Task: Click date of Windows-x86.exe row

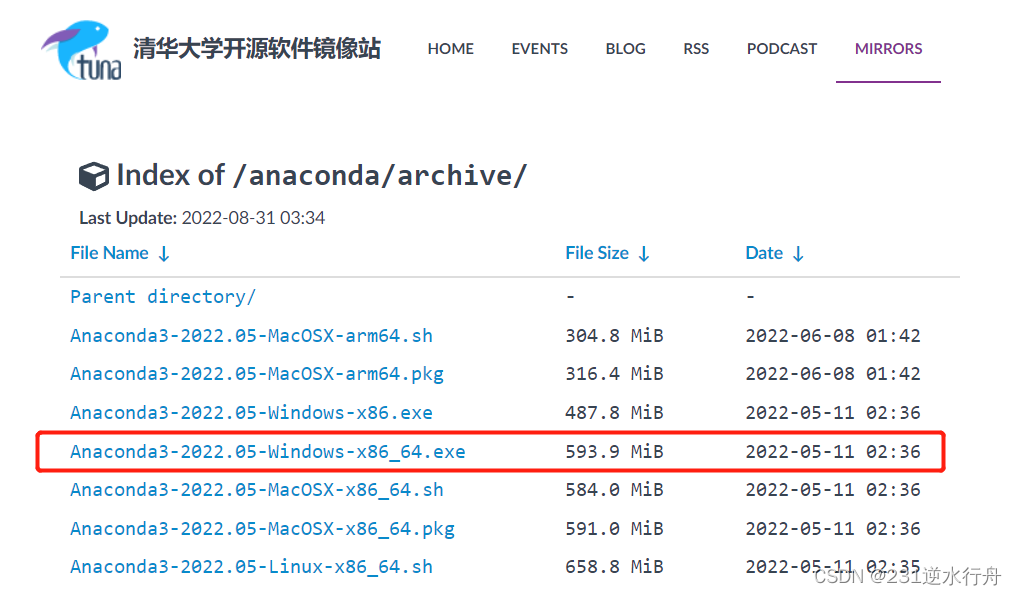Action: point(833,413)
